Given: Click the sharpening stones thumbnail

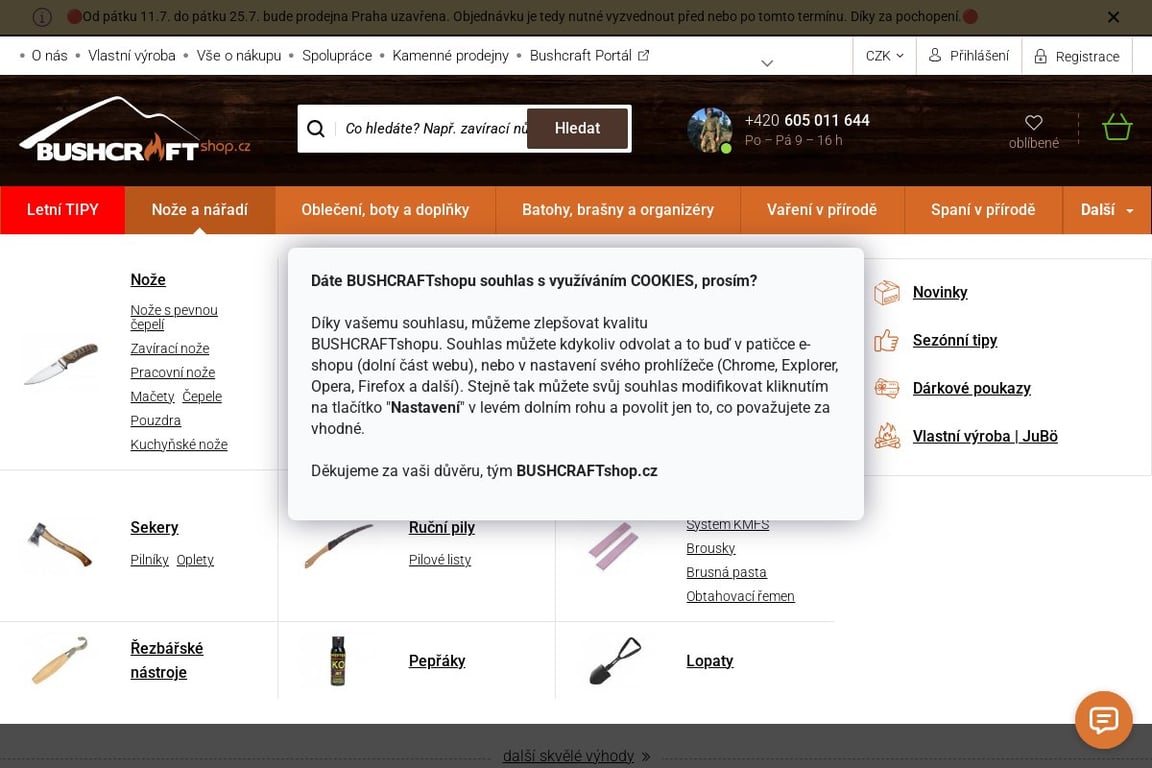Looking at the screenshot, I should click(x=613, y=546).
